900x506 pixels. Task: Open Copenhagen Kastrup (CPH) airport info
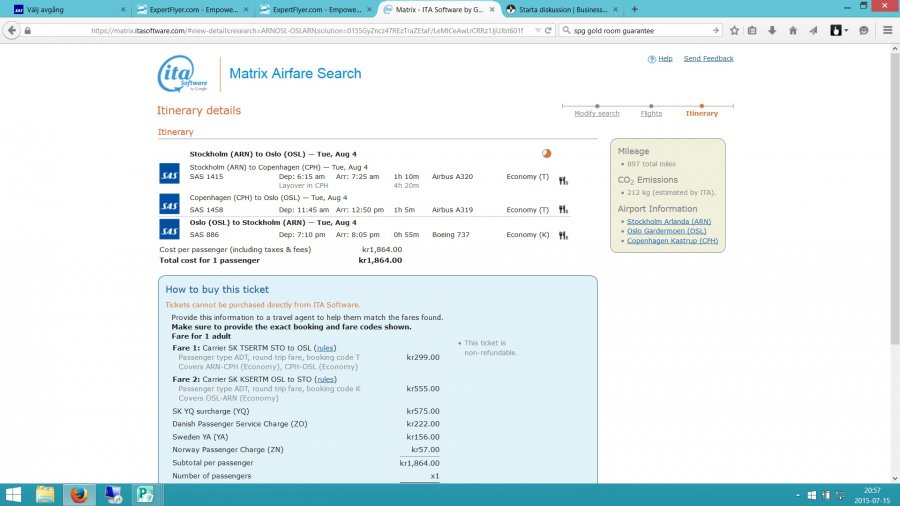click(x=672, y=241)
